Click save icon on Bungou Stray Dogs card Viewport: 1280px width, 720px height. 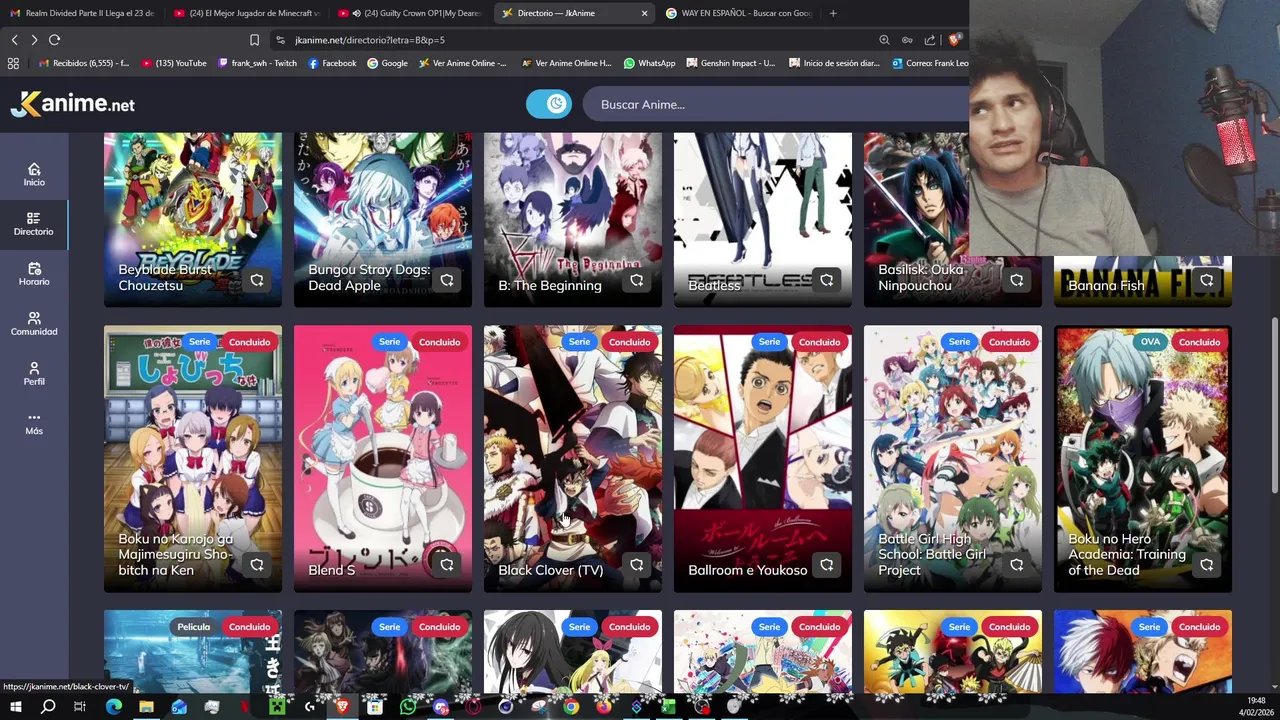pyautogui.click(x=447, y=280)
